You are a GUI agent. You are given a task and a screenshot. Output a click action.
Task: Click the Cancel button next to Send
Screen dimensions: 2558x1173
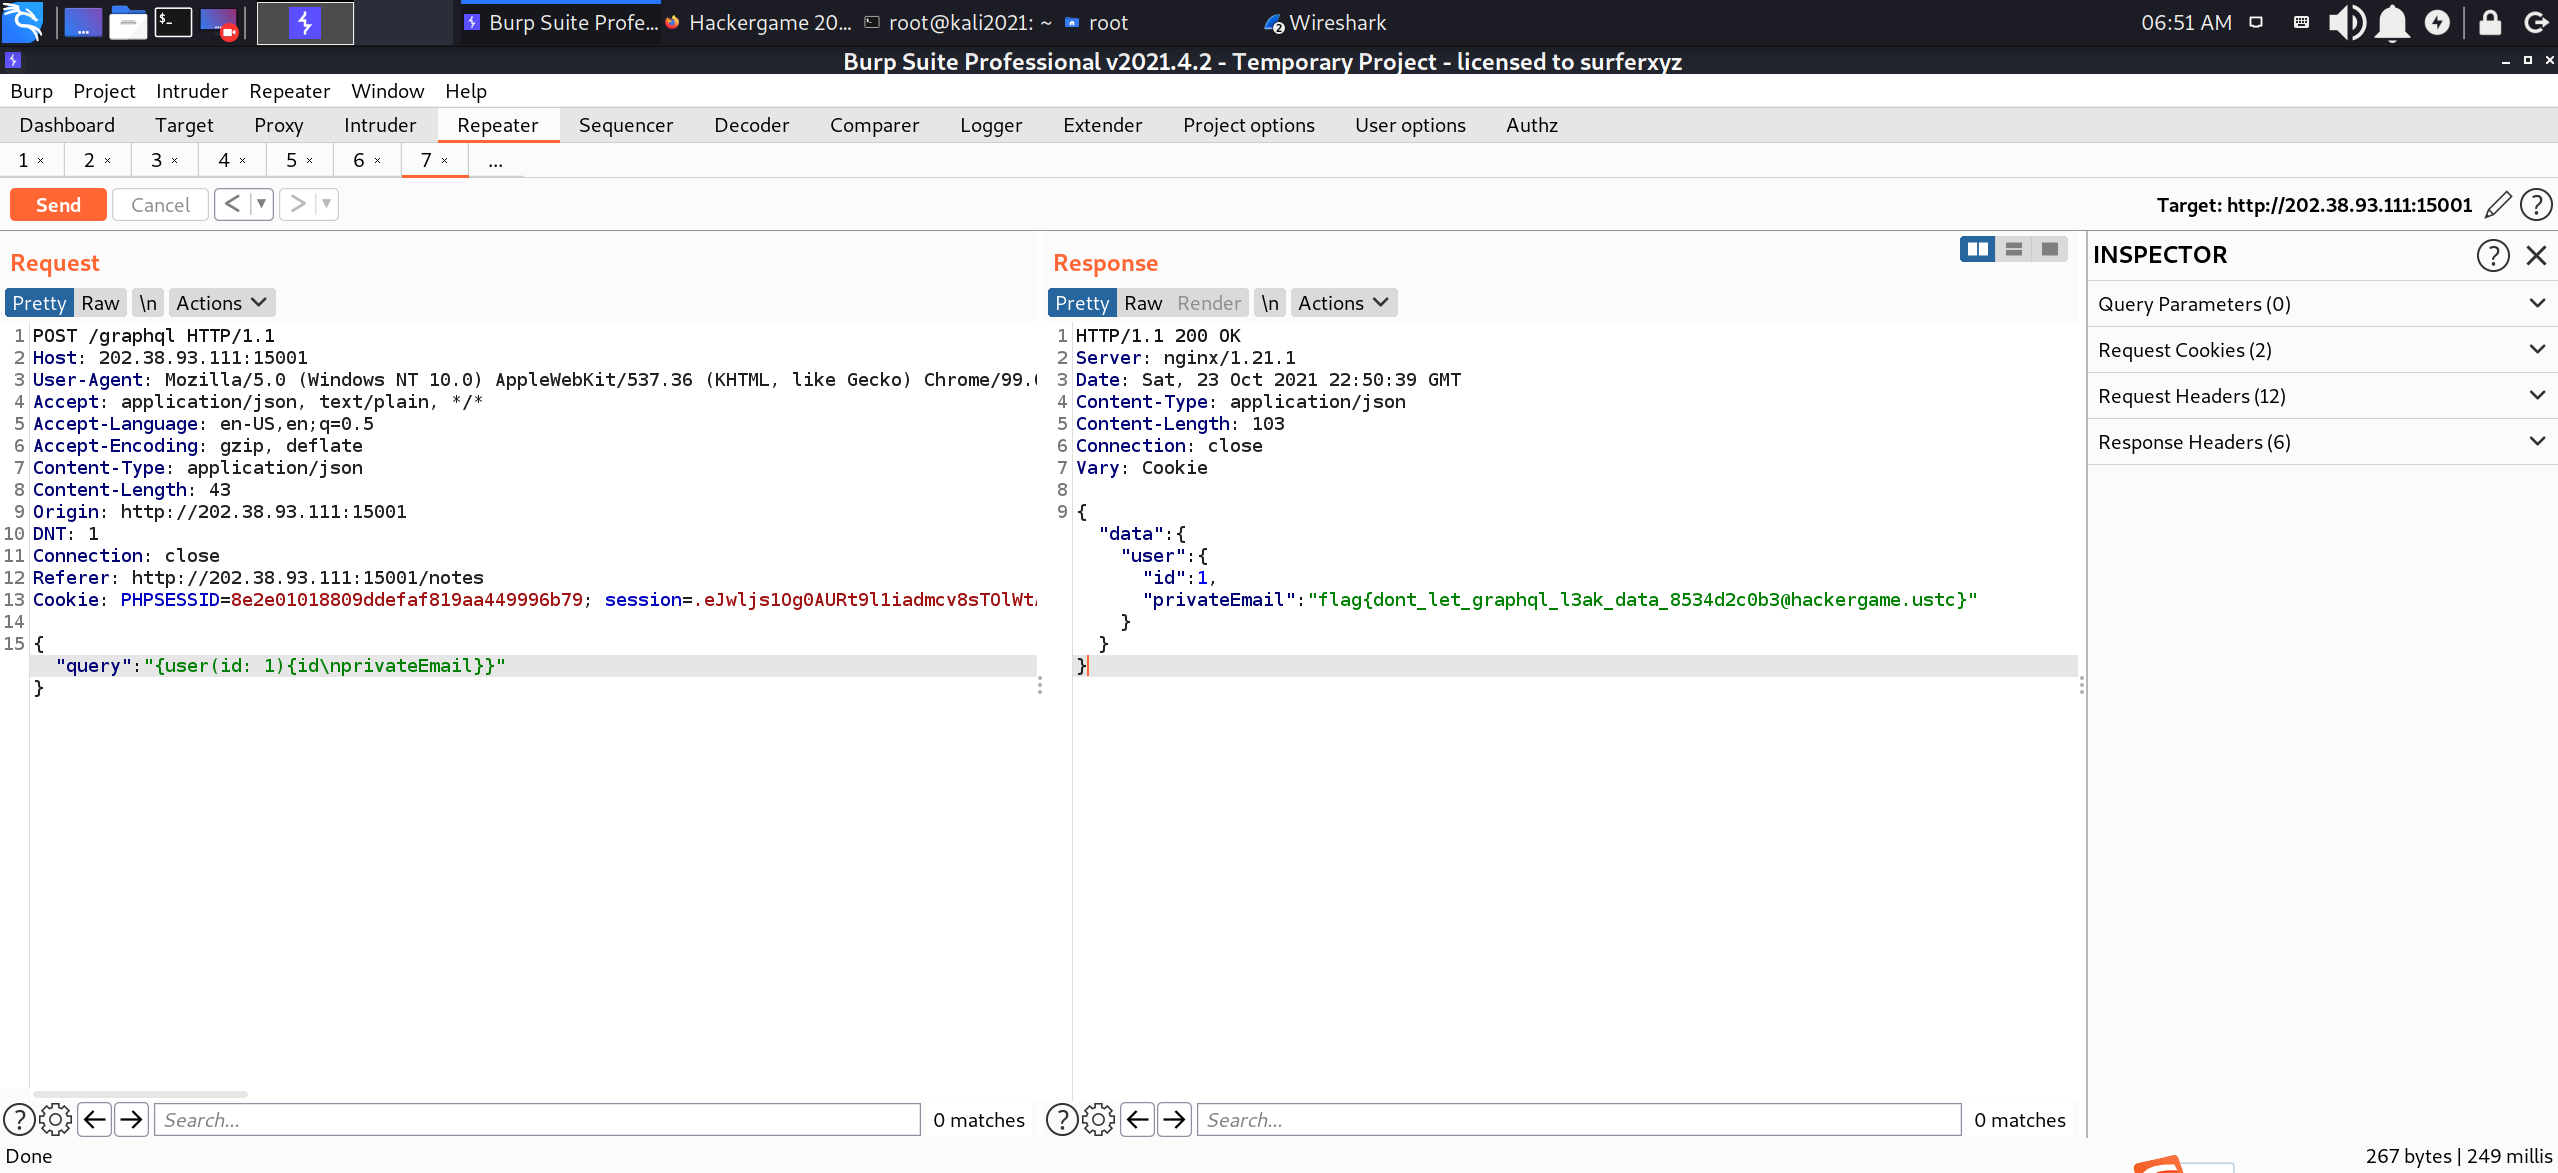[158, 204]
